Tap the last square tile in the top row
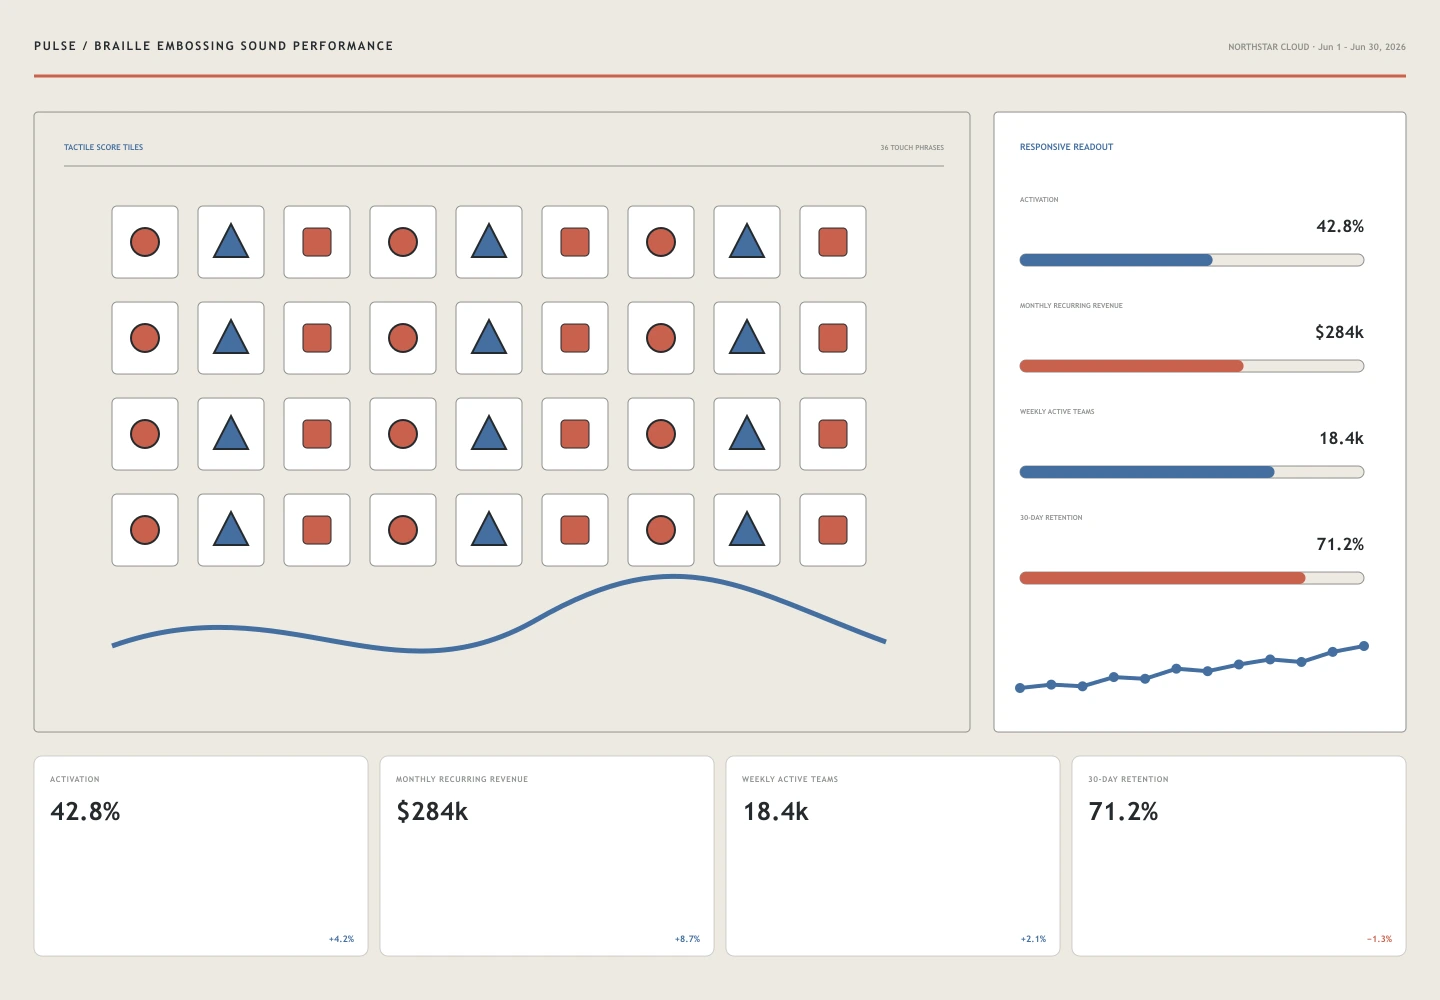Screen dimensions: 1440x1000 [x=833, y=242]
